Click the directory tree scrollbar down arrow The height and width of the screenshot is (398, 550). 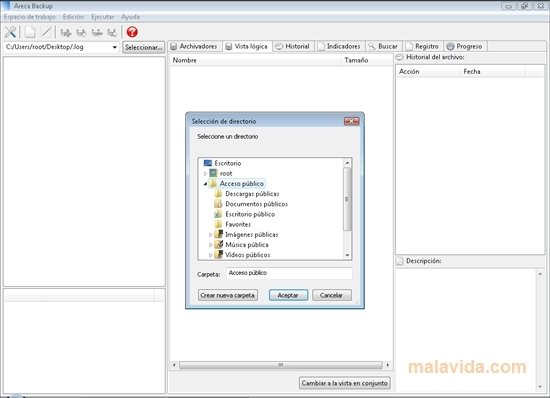coord(347,255)
